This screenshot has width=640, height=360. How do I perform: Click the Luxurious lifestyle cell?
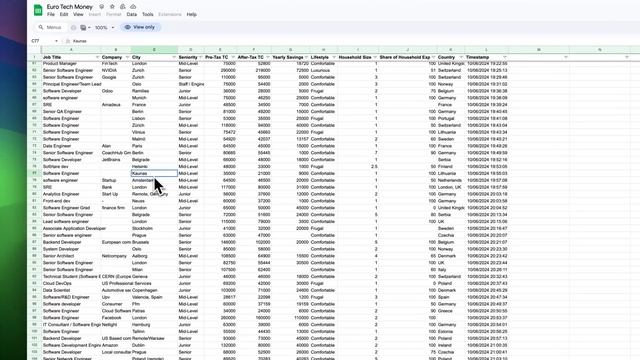(324, 70)
